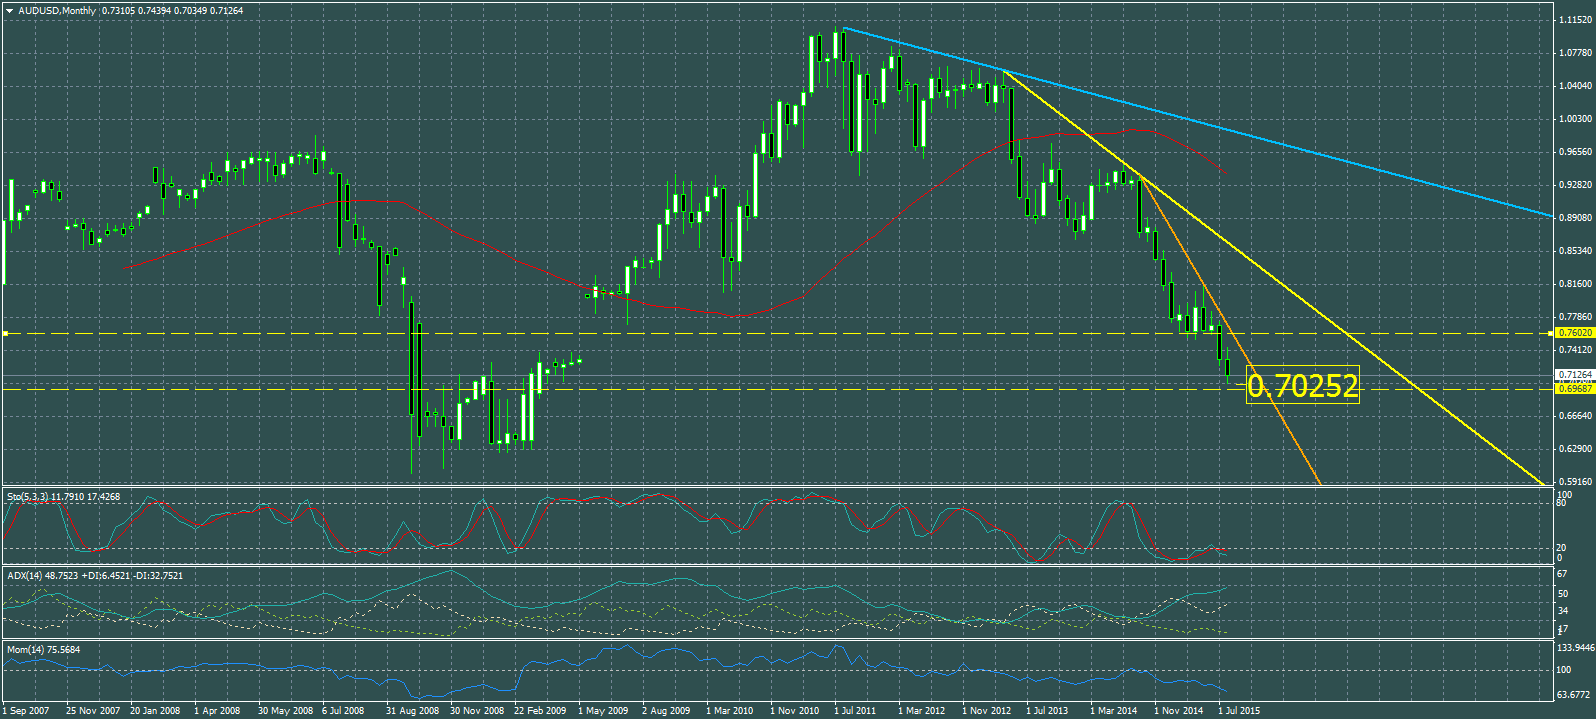Click the white 0.71264 current price tag
This screenshot has width=1596, height=719.
click(x=1574, y=375)
